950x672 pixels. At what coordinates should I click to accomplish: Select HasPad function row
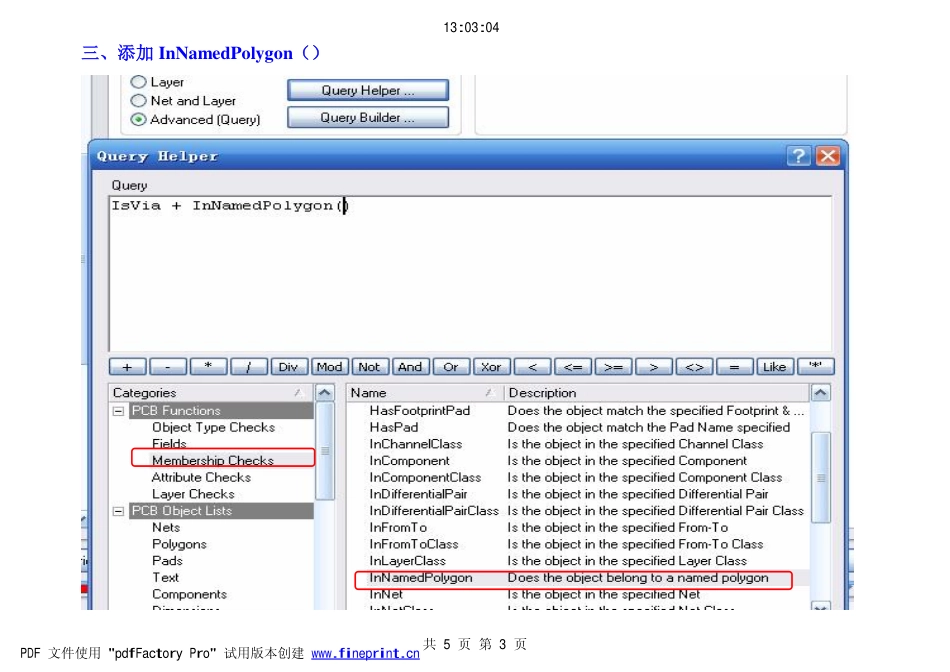(579, 427)
